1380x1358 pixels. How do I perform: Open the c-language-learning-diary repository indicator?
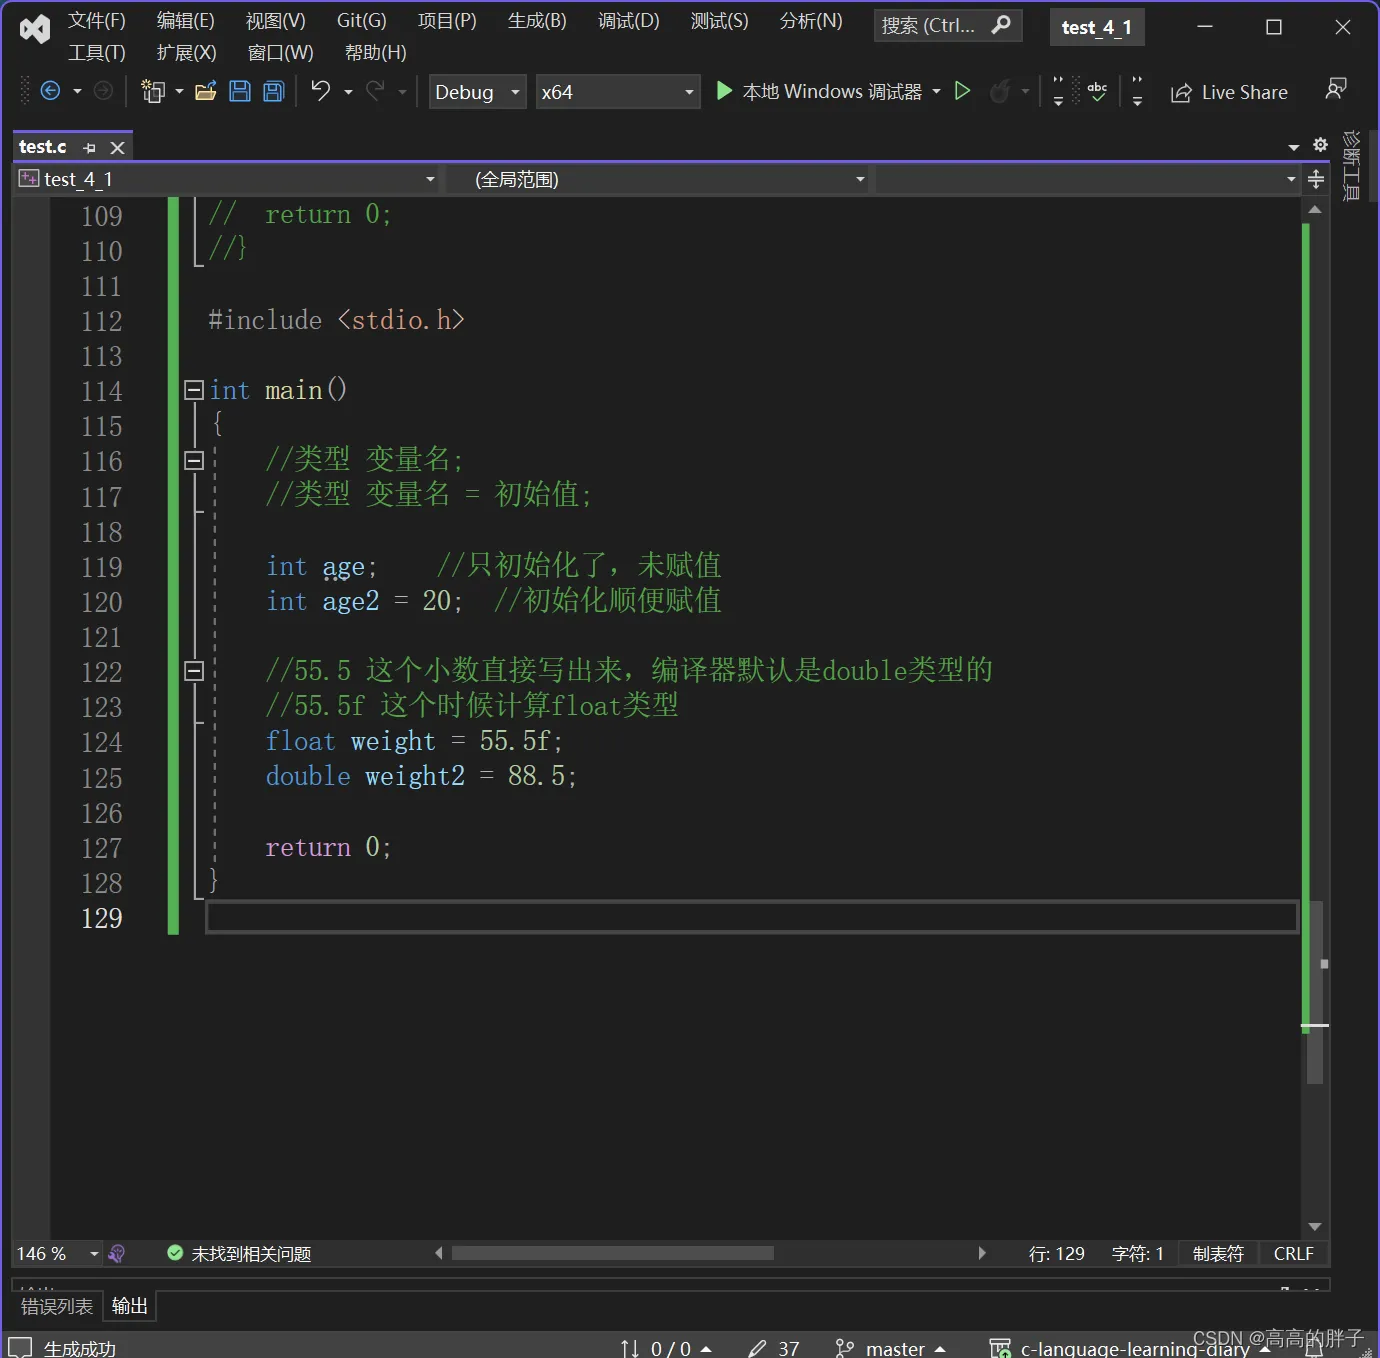pos(1128,1348)
